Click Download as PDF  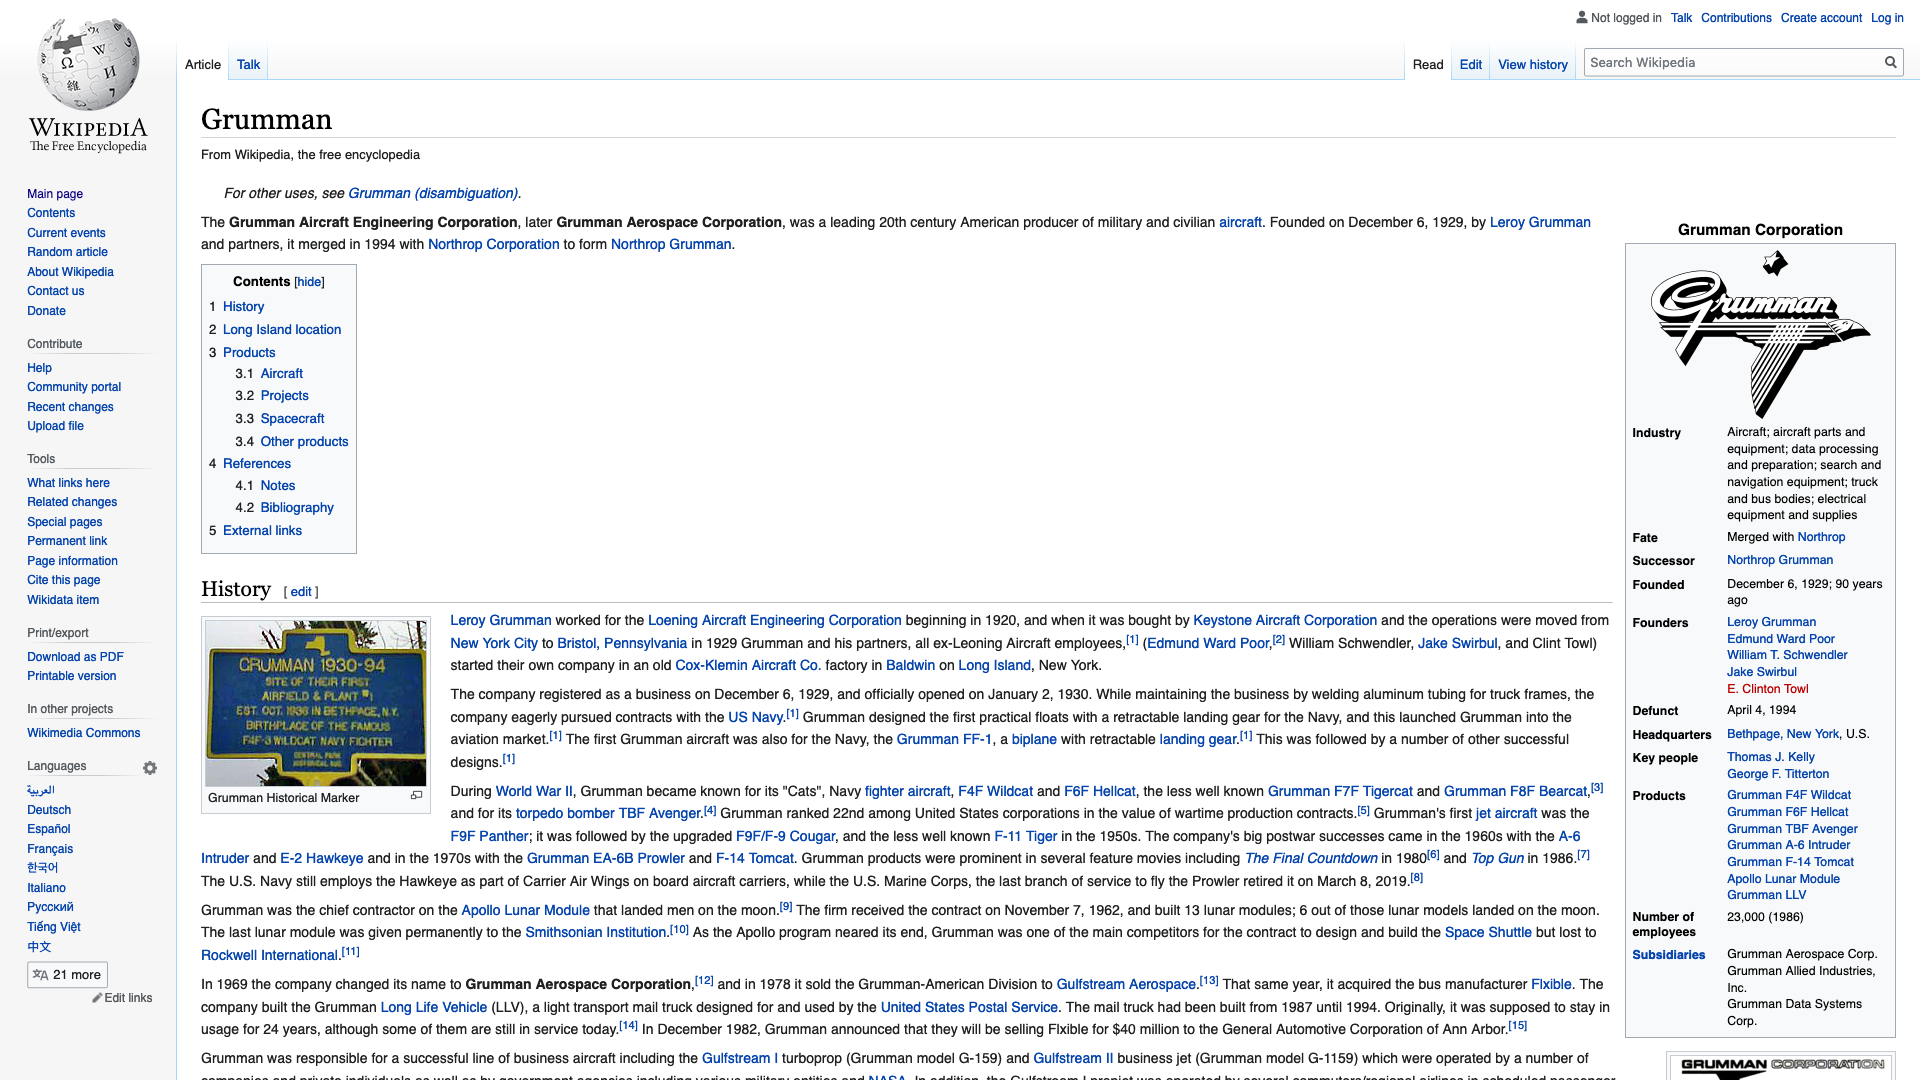[75, 657]
